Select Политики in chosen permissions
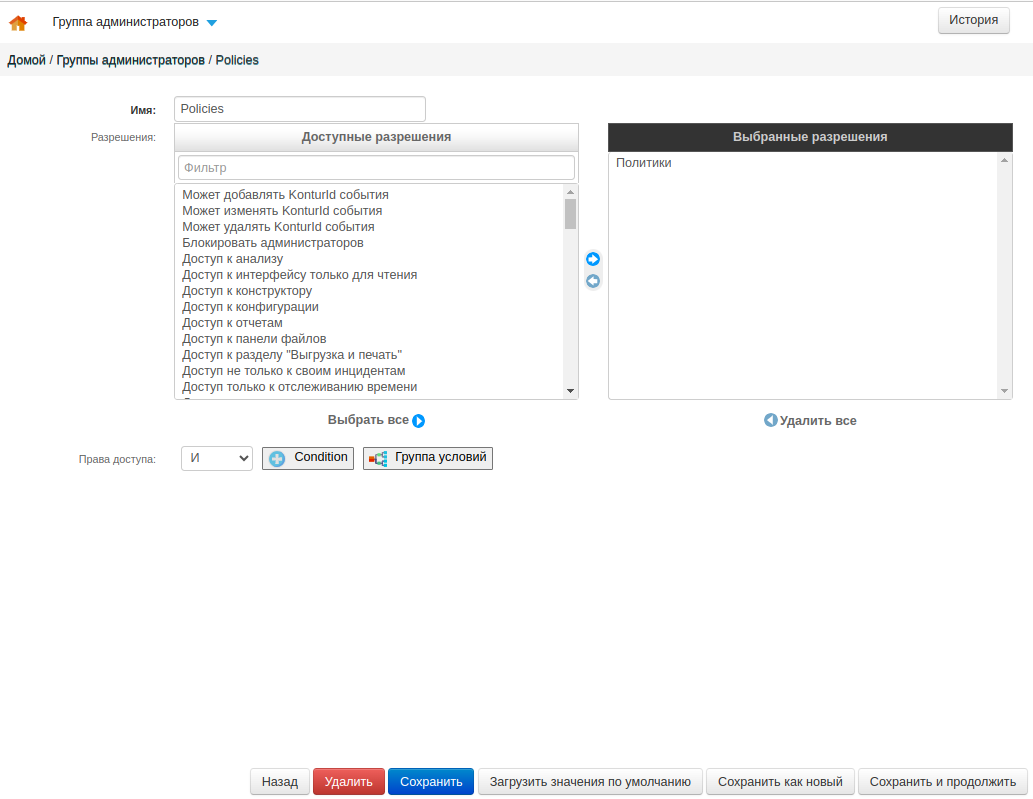This screenshot has width=1033, height=799. (643, 163)
